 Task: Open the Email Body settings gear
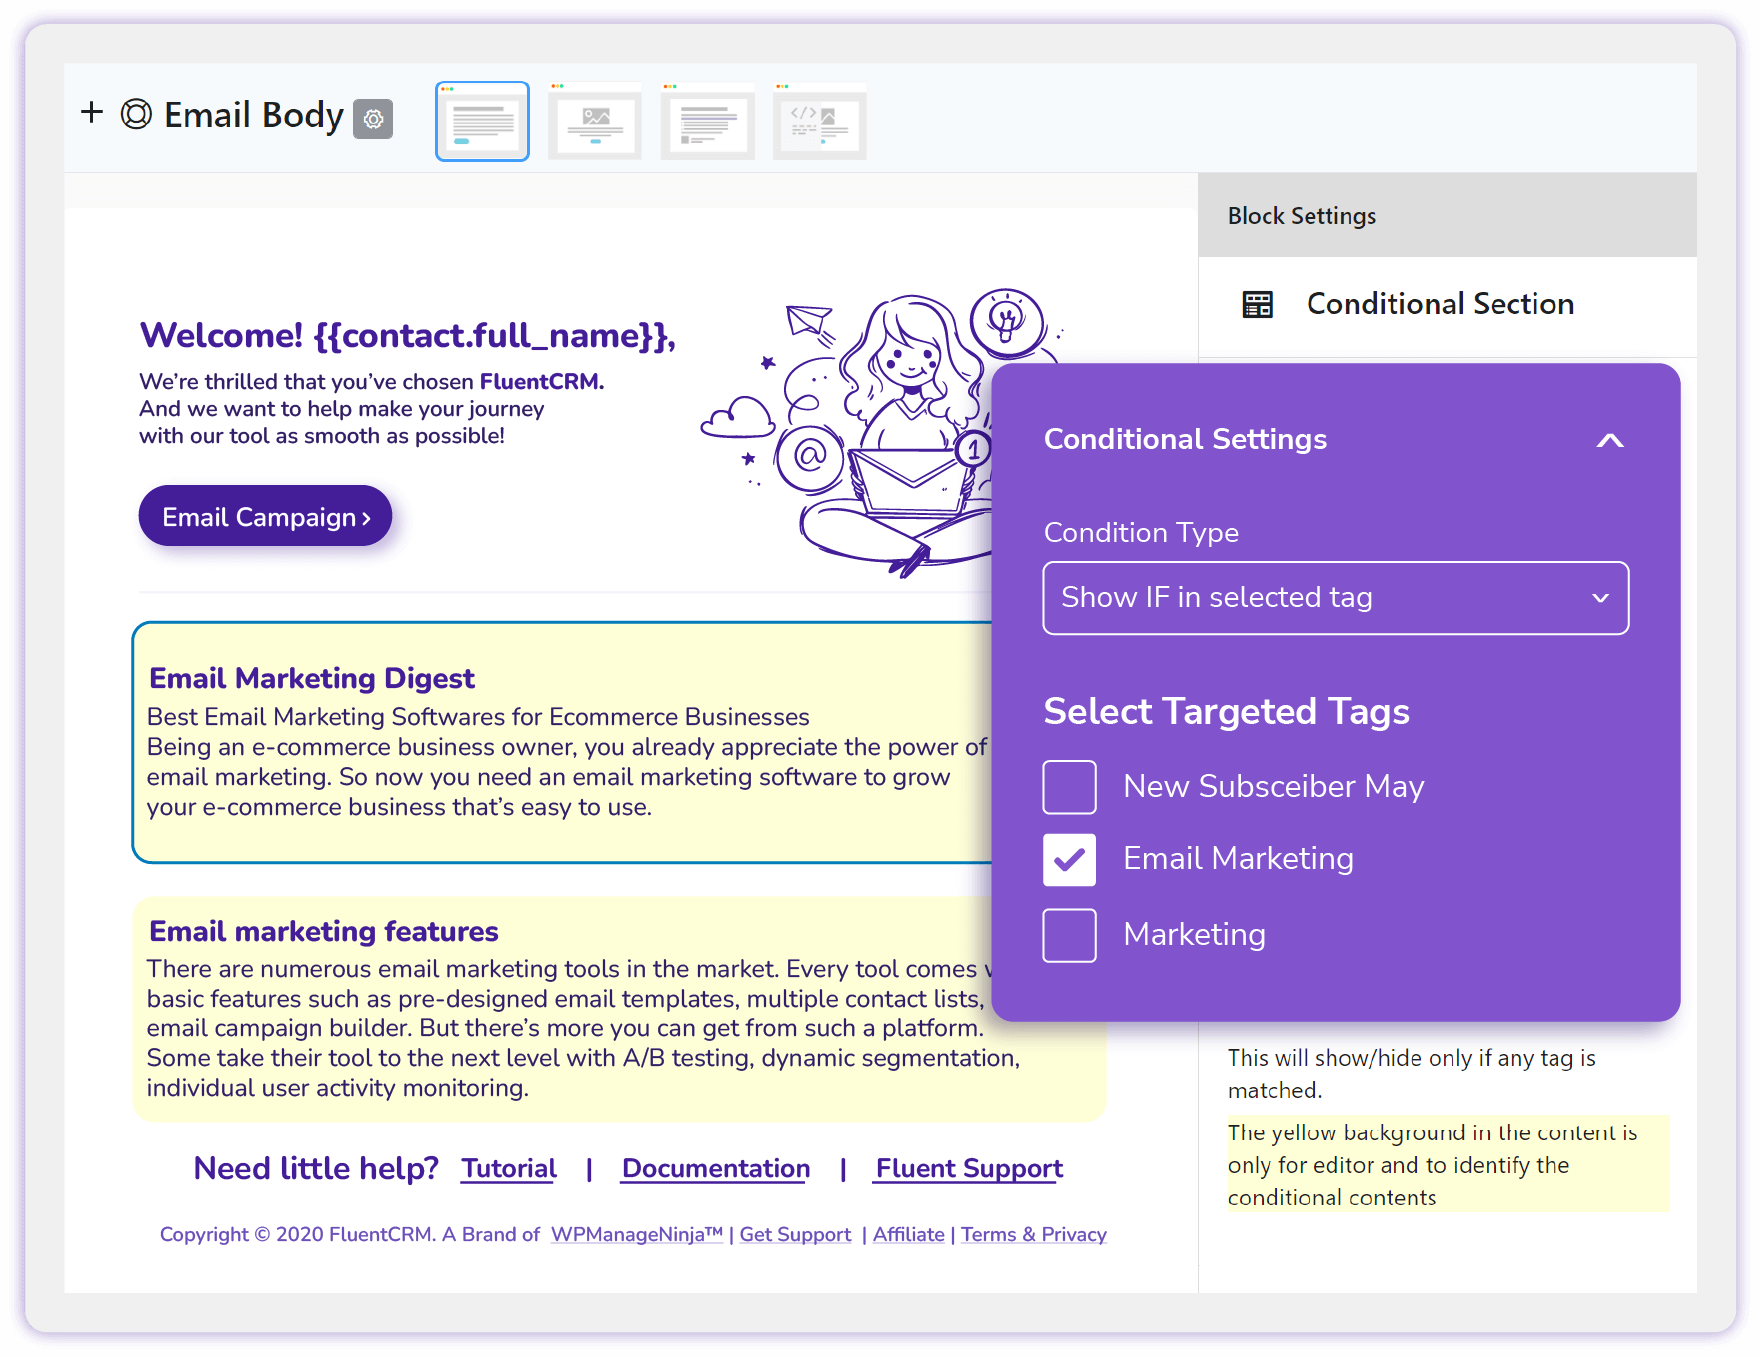pos(373,119)
